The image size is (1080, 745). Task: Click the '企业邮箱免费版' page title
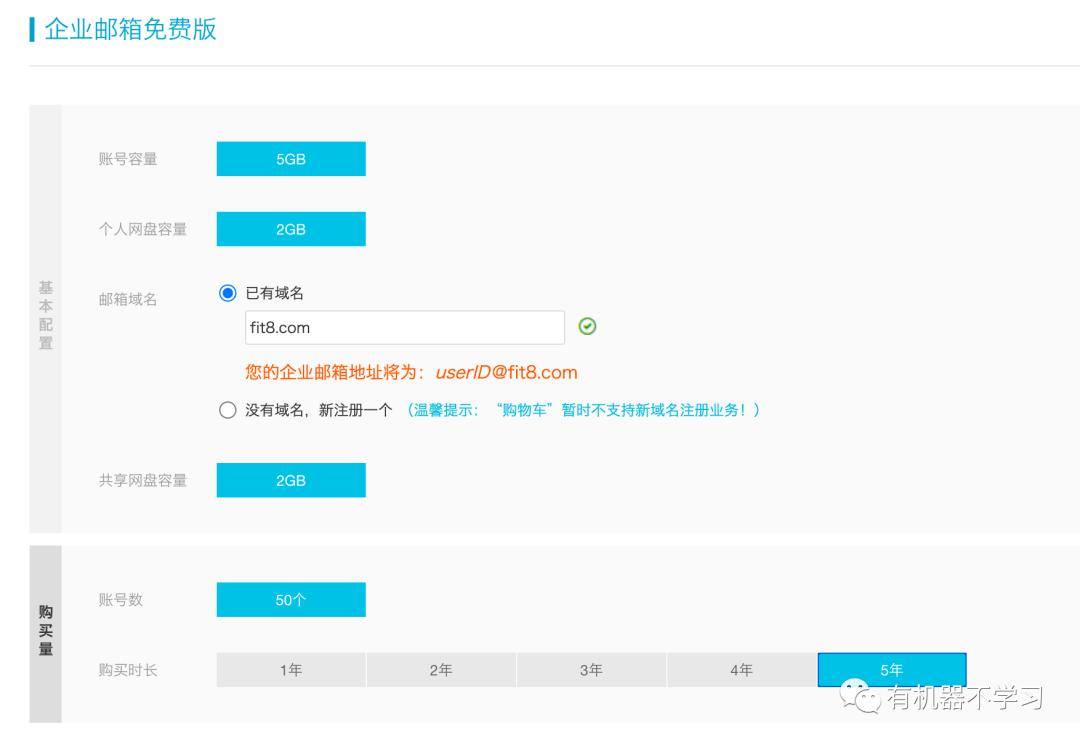(x=130, y=31)
